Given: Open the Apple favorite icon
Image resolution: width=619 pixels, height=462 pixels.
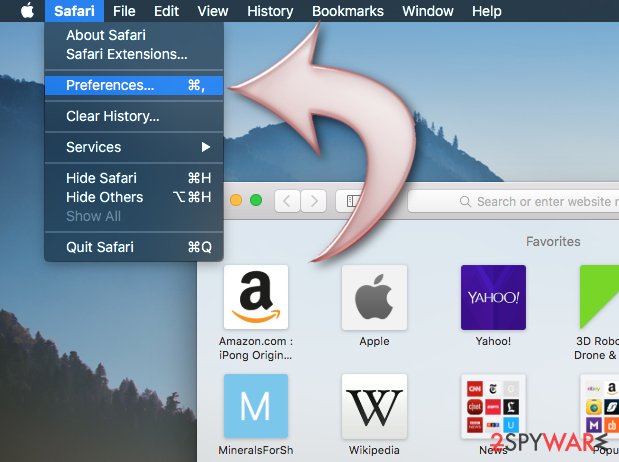Looking at the screenshot, I should [x=374, y=297].
